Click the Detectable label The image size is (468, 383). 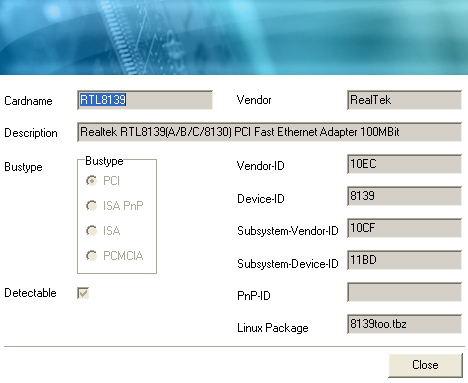coord(30,293)
